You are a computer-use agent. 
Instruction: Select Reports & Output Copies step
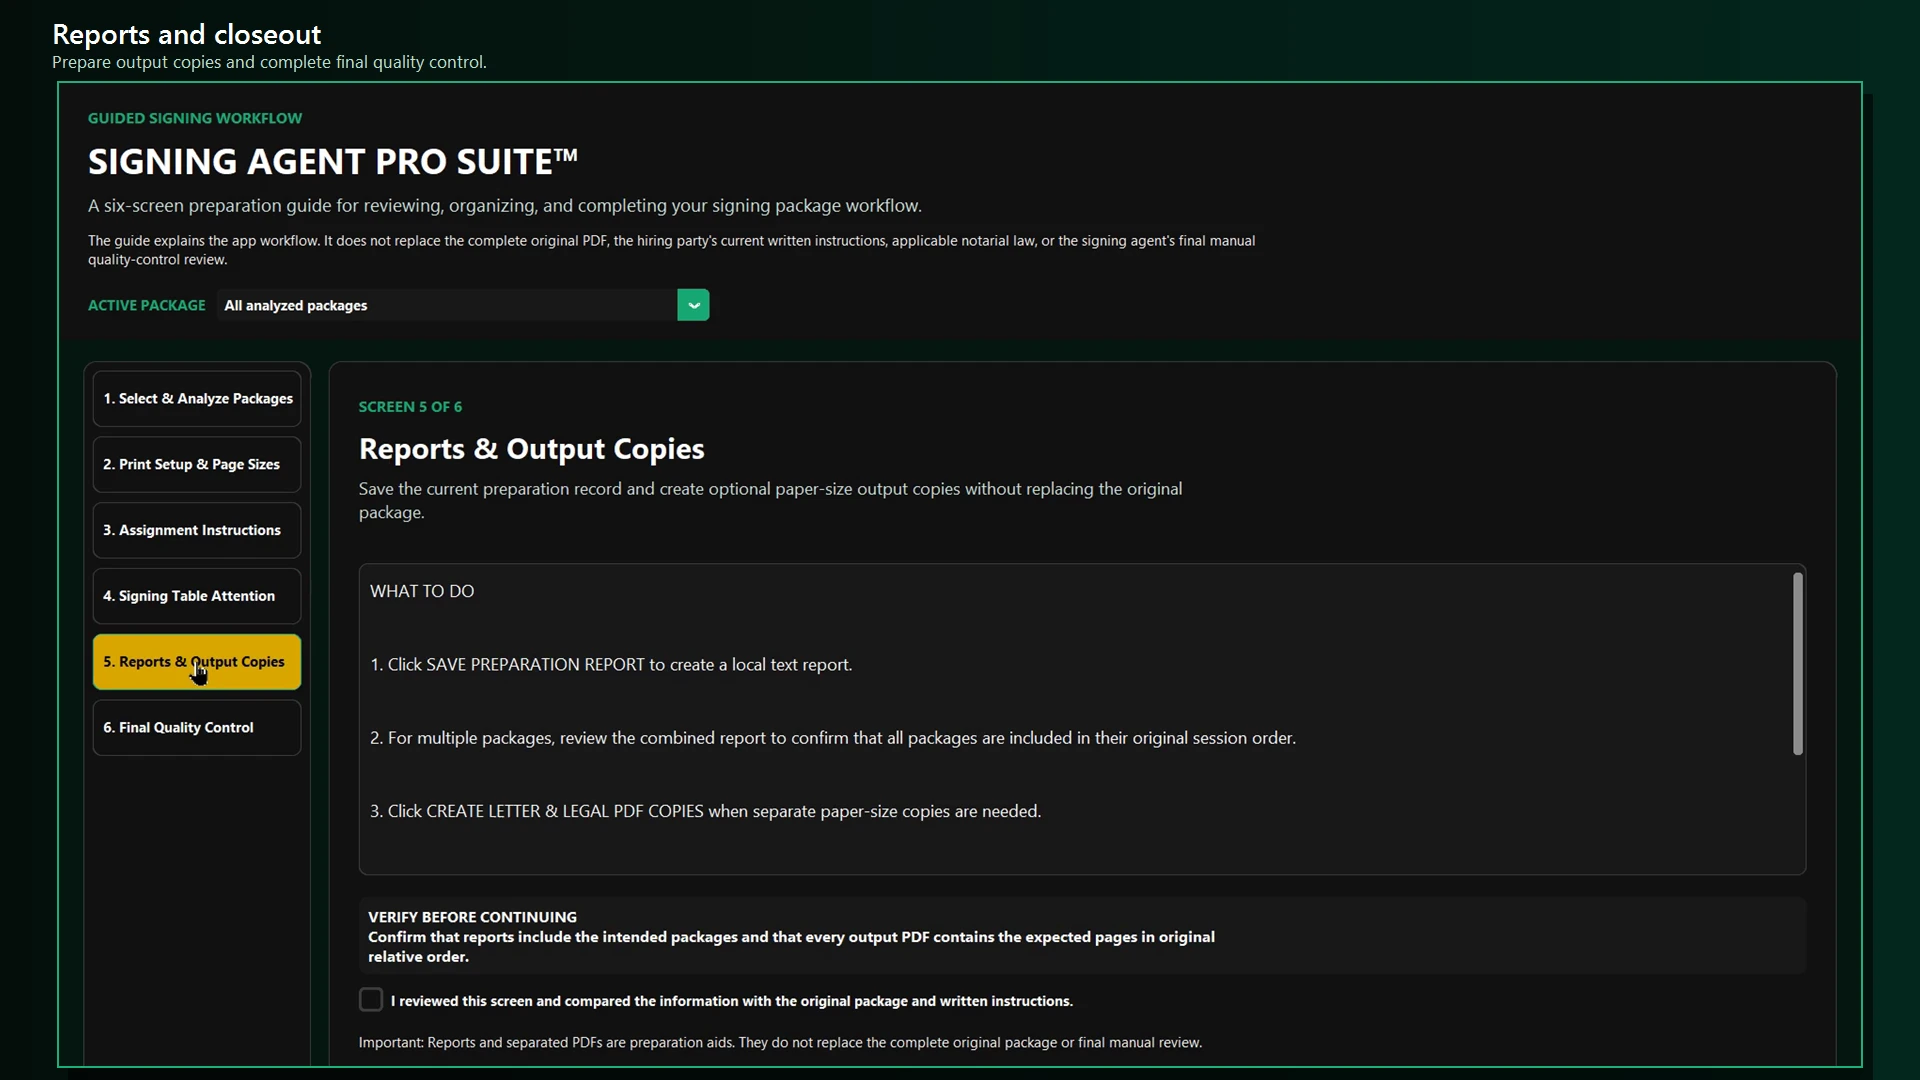(197, 662)
